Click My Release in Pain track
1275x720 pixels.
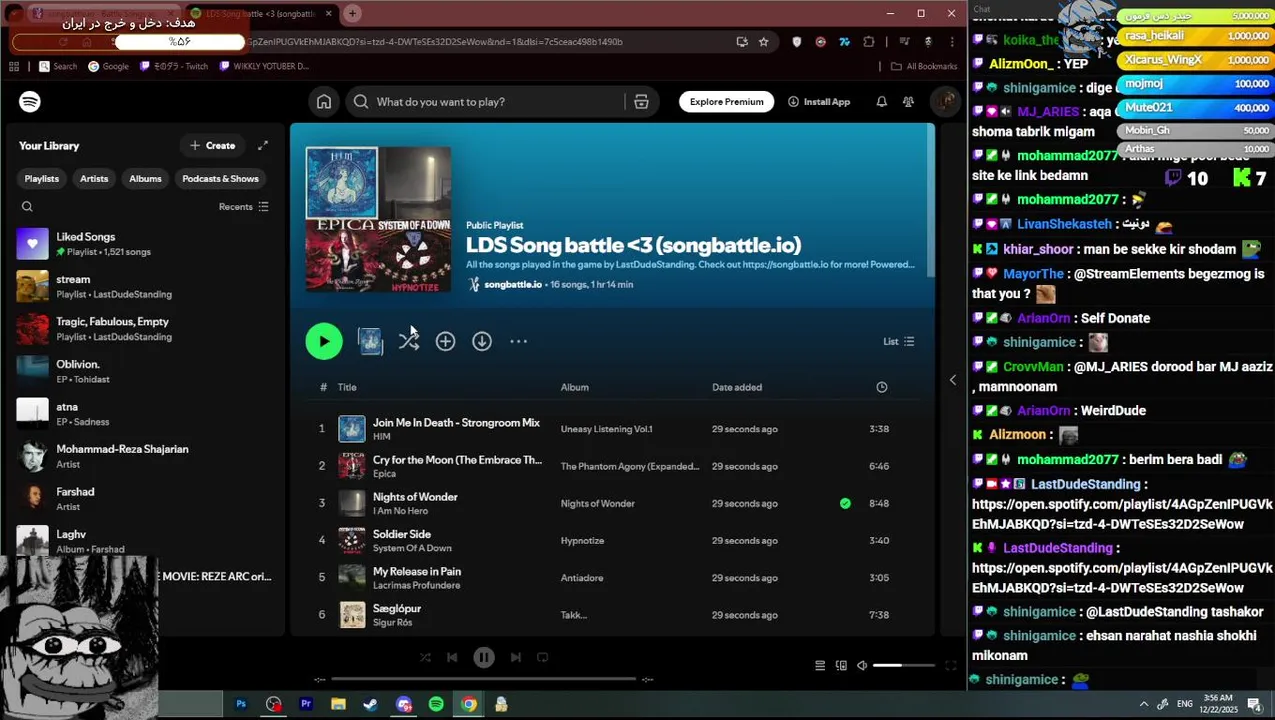coord(417,571)
